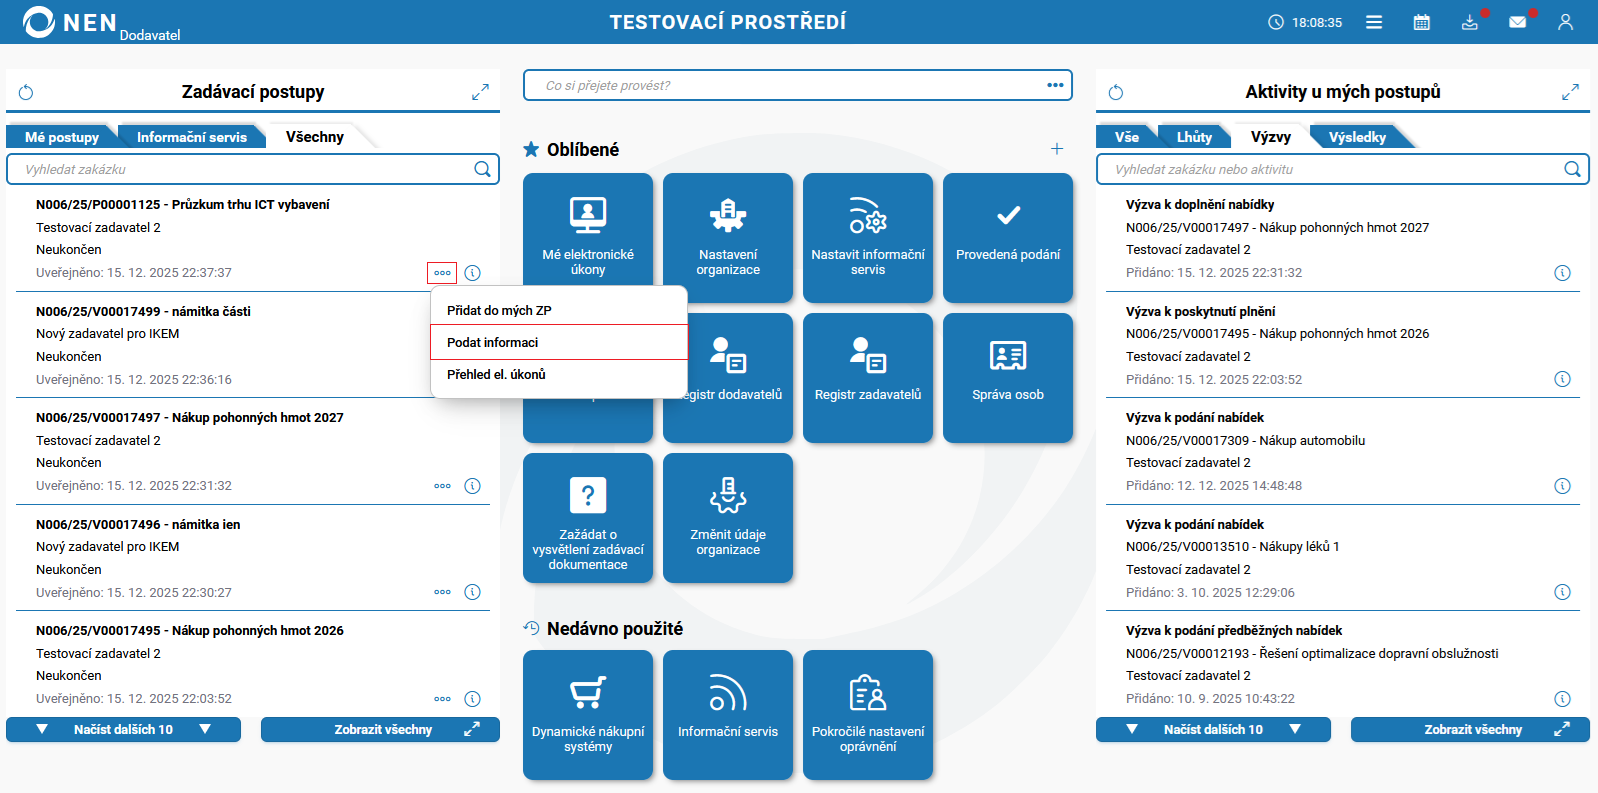The height and width of the screenshot is (793, 1598).
Task: Click the 18:08:35 session clock
Action: pos(1305,22)
